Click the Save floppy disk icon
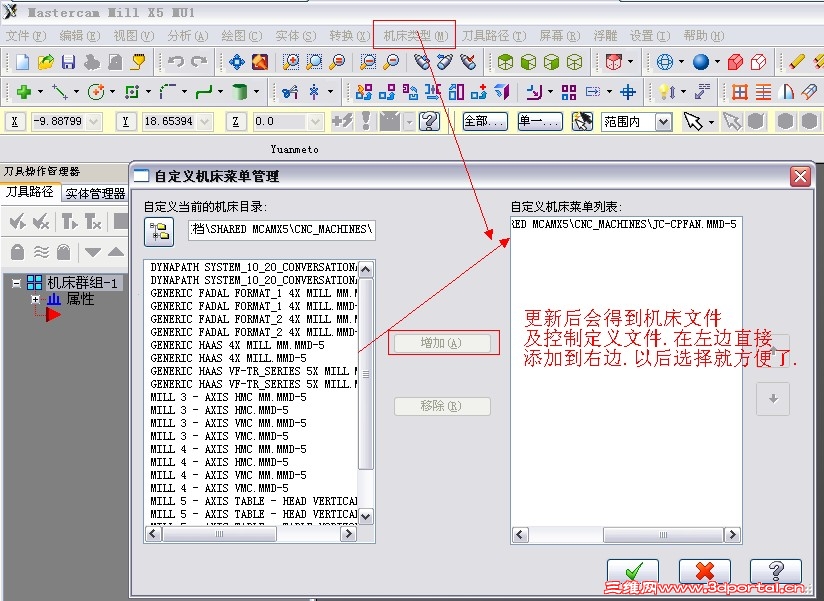The width and height of the screenshot is (824, 601). pos(68,62)
